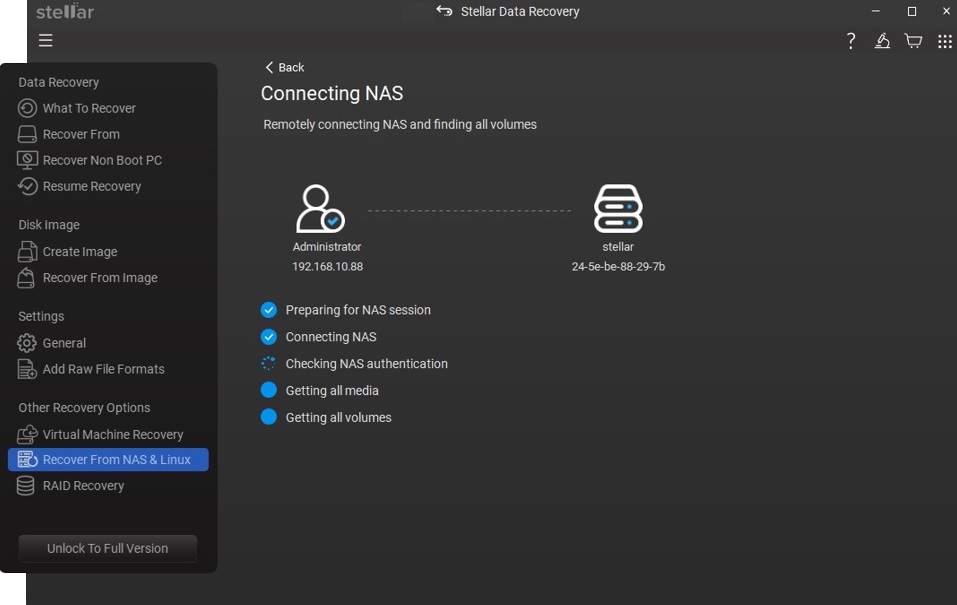Click the Connecting NAS step checkmark
Viewport: 957px width, 605px height.
[x=269, y=337]
